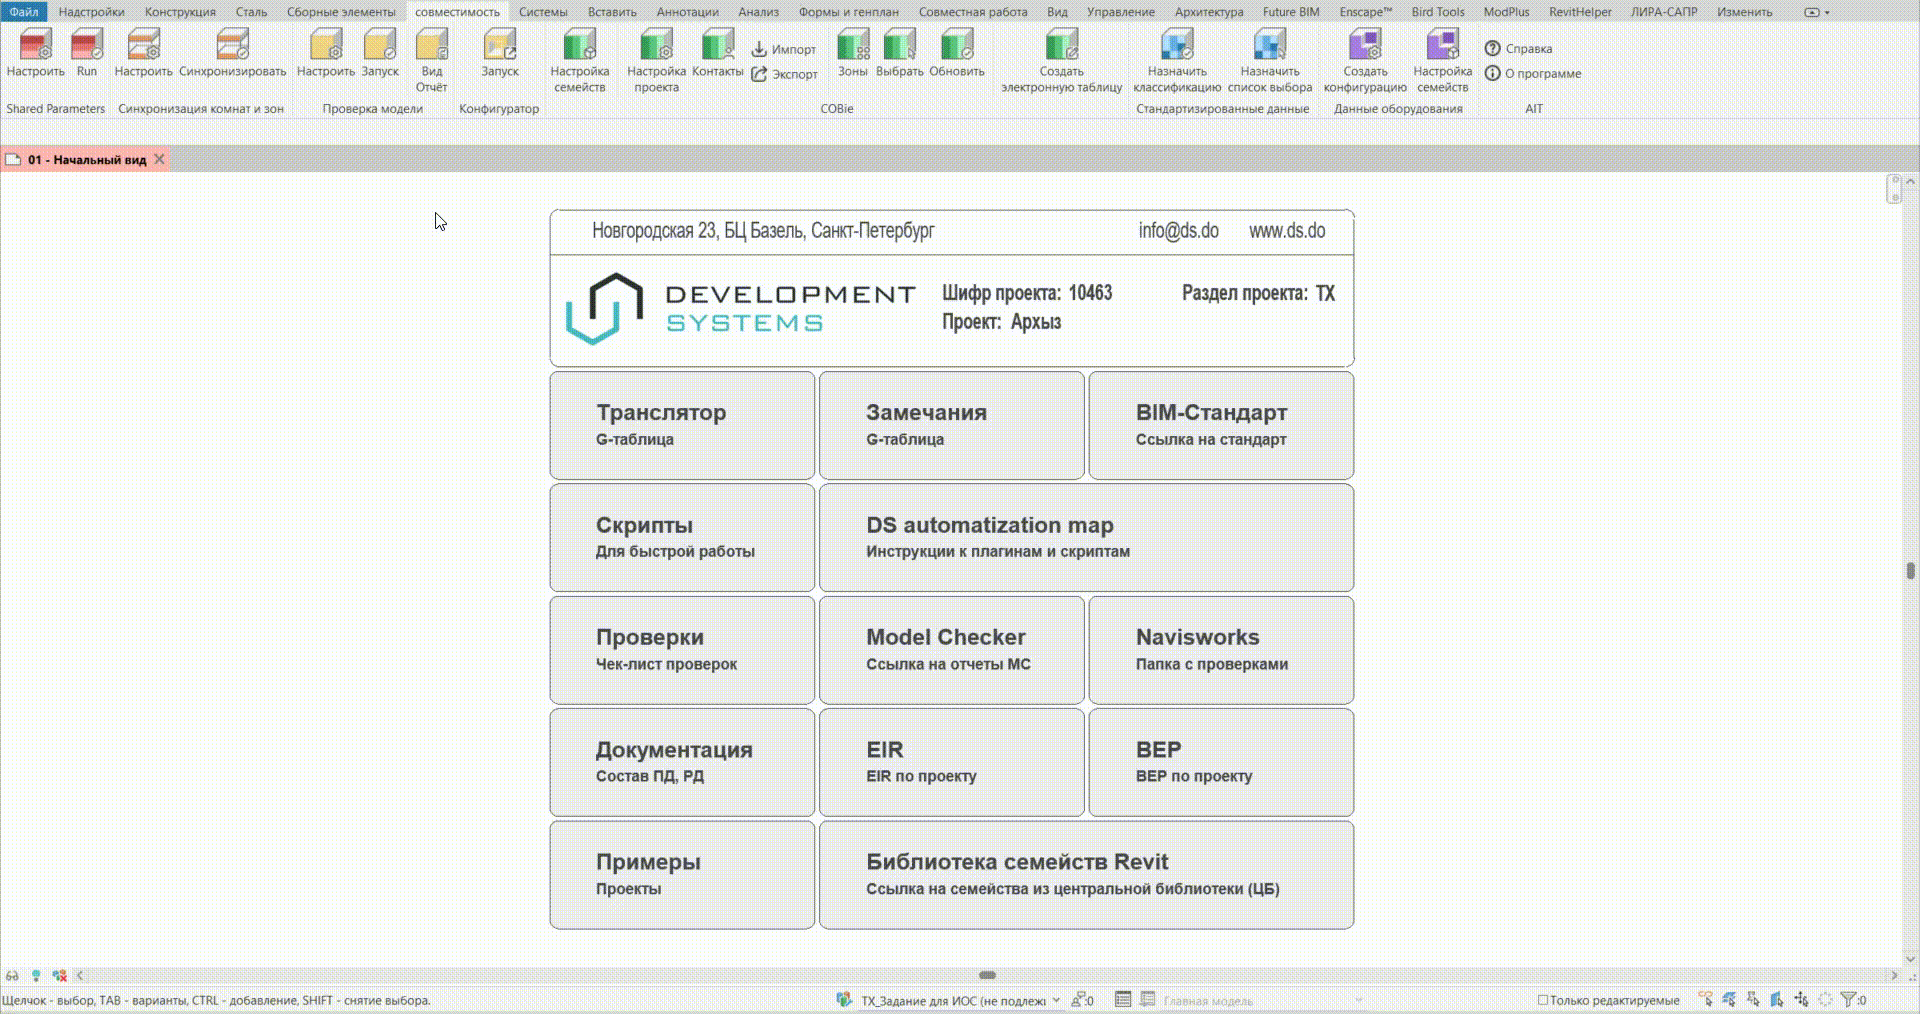Click Создать электронную таблицу

coord(1061,60)
